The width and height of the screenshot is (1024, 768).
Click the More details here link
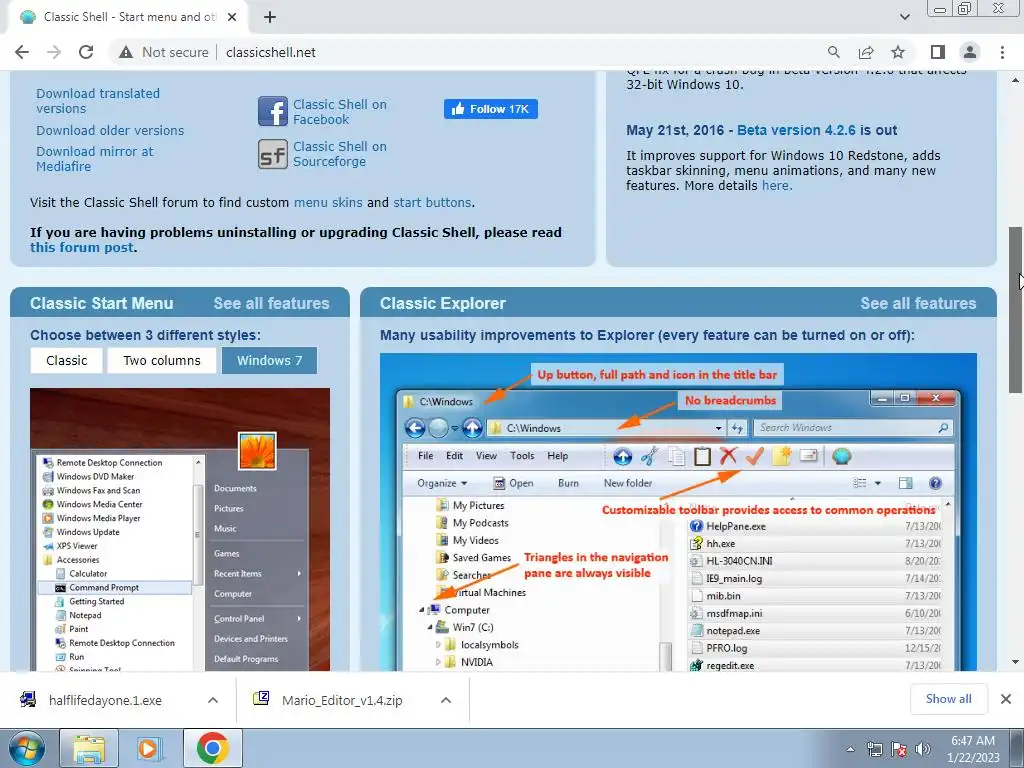tap(776, 185)
